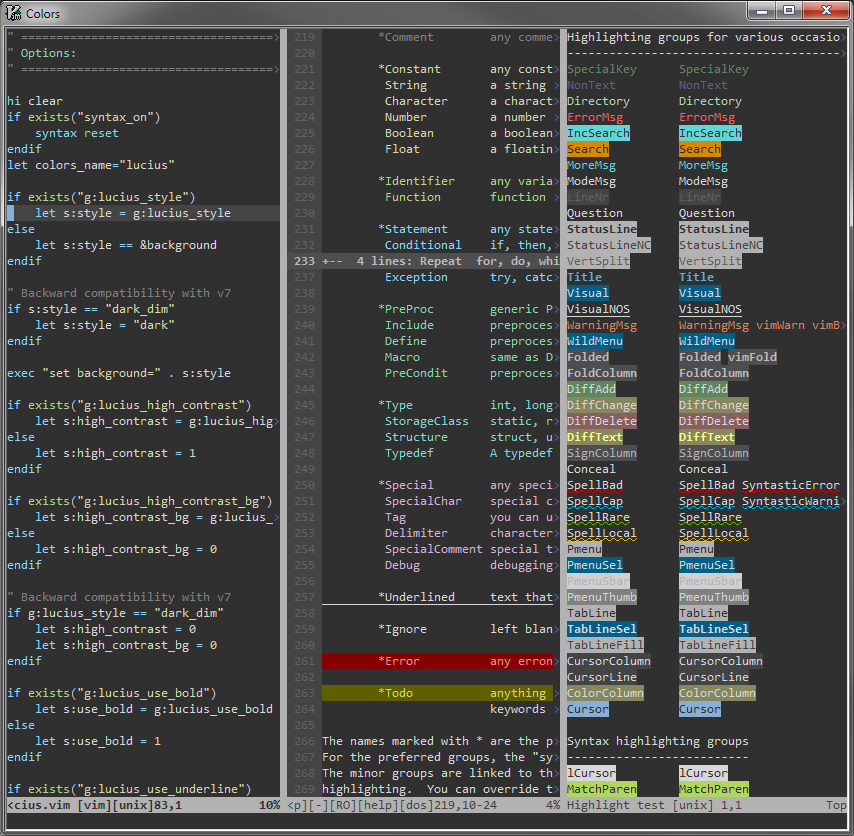Follow the *Underlined help tag
This screenshot has height=836, width=854.
click(416, 597)
